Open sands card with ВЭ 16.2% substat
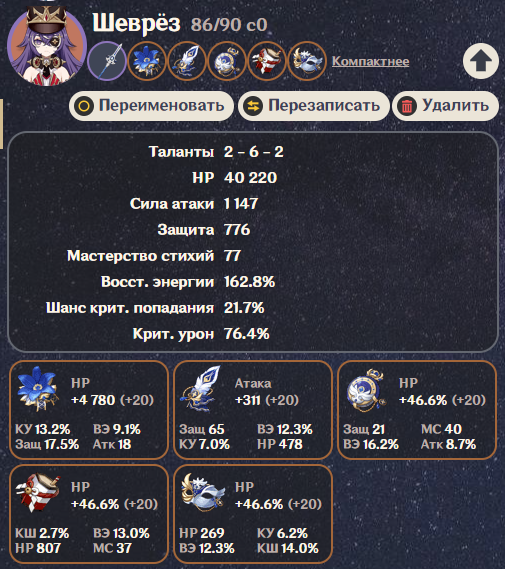505x569 pixels. (x=417, y=410)
